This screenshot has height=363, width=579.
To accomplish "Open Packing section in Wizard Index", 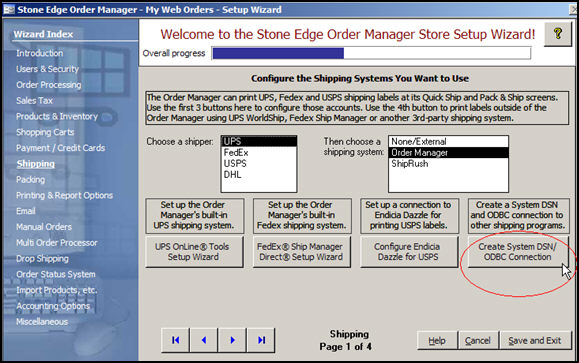I will [31, 180].
